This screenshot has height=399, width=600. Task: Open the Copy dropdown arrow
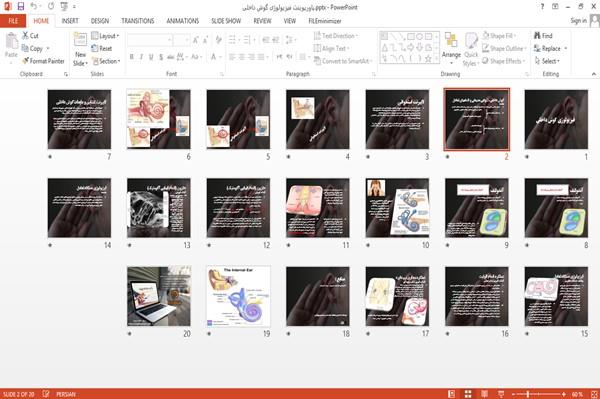[x=48, y=48]
